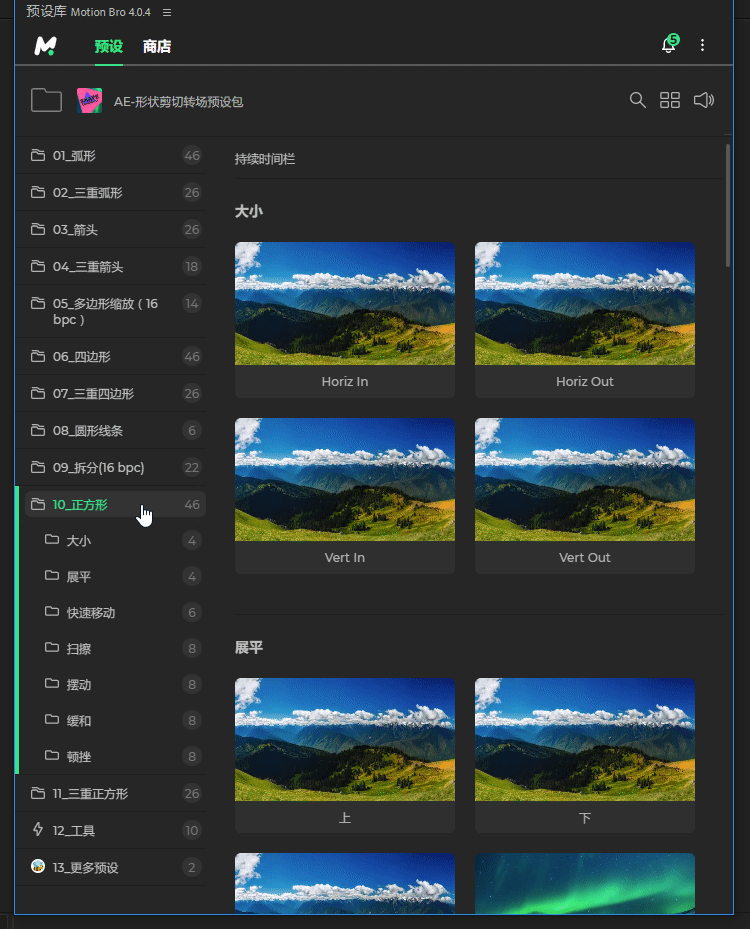The width and height of the screenshot is (750, 929).
Task: Open the notifications bell
Action: 669,44
